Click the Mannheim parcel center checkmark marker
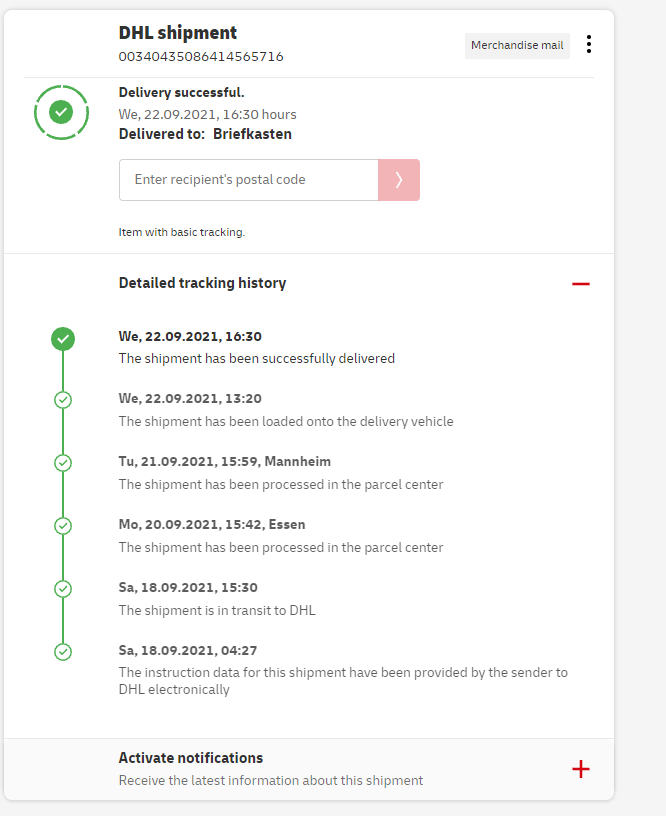666x818 pixels. pyautogui.click(x=63, y=463)
